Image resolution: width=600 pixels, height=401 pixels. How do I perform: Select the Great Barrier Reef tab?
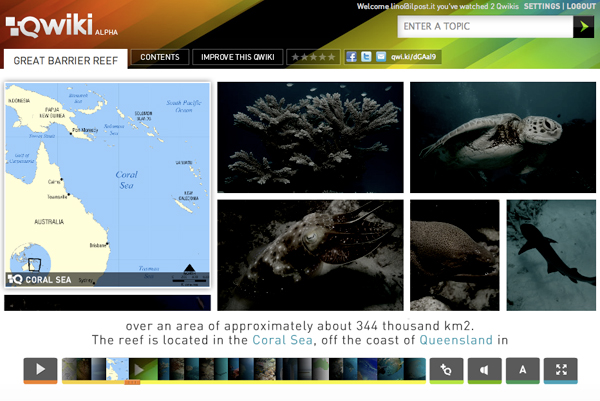(66, 60)
